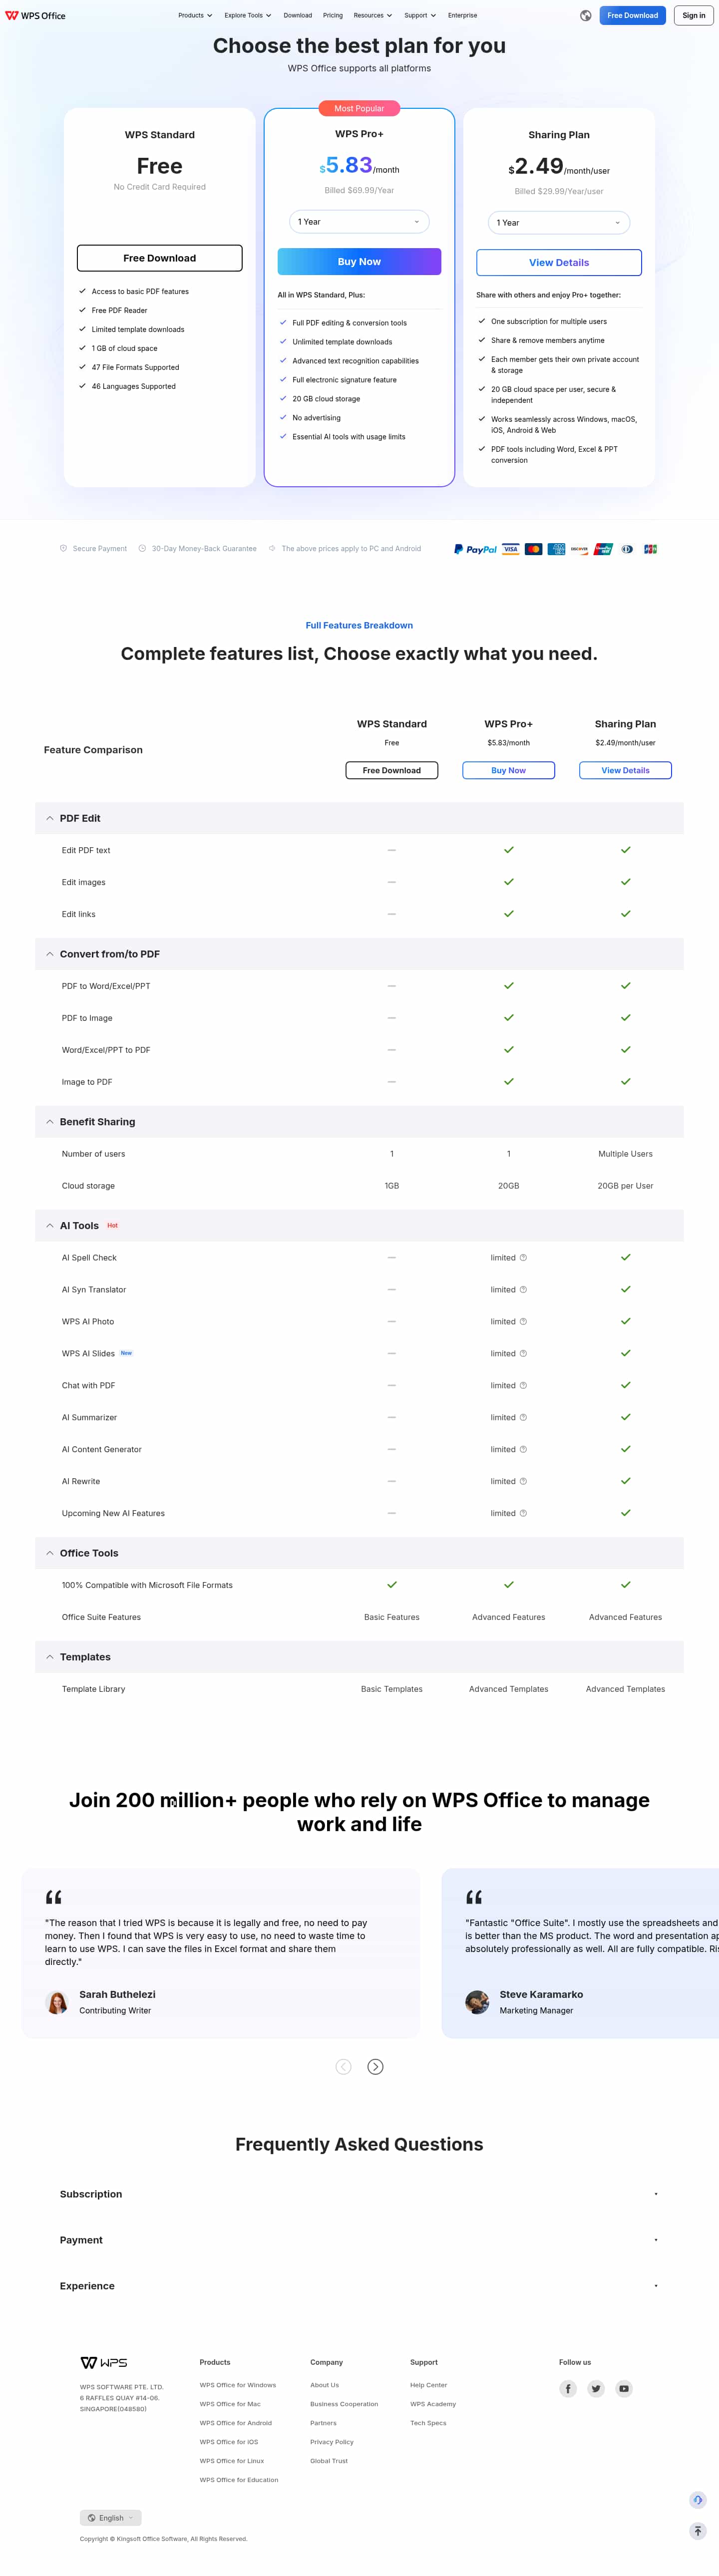
Task: Open the Facebook follow icon
Action: [568, 2389]
